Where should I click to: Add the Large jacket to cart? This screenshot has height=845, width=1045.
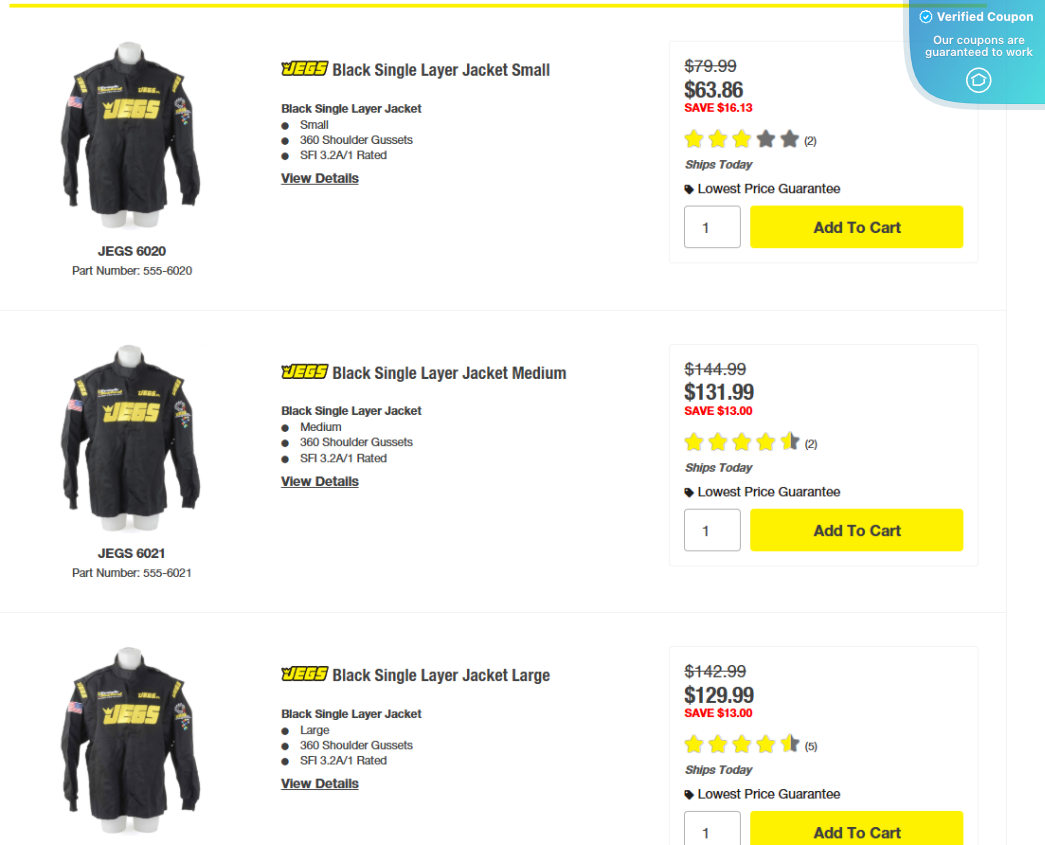click(856, 832)
